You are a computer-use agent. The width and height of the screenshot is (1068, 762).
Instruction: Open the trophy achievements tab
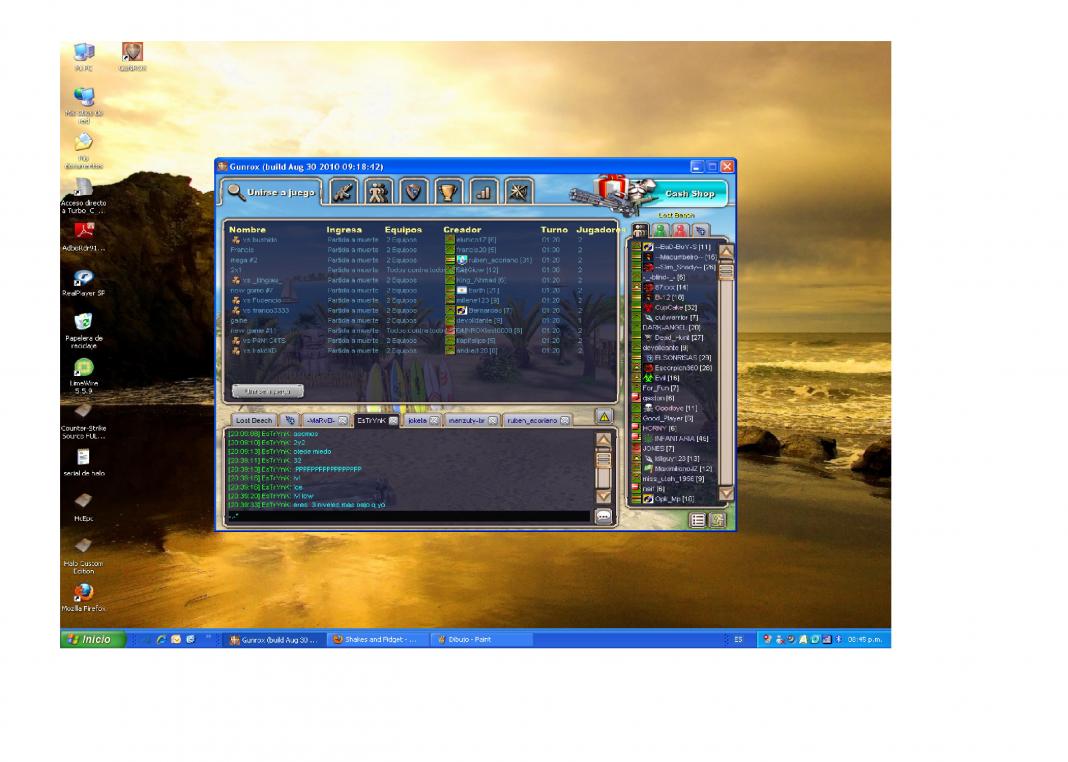[449, 191]
